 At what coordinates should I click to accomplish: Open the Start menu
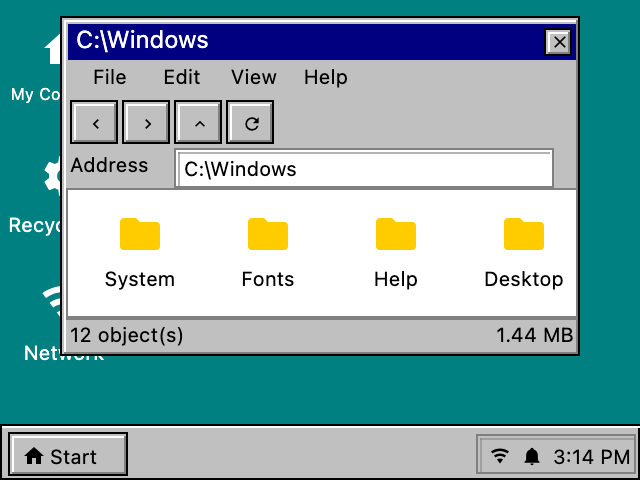pyautogui.click(x=68, y=454)
